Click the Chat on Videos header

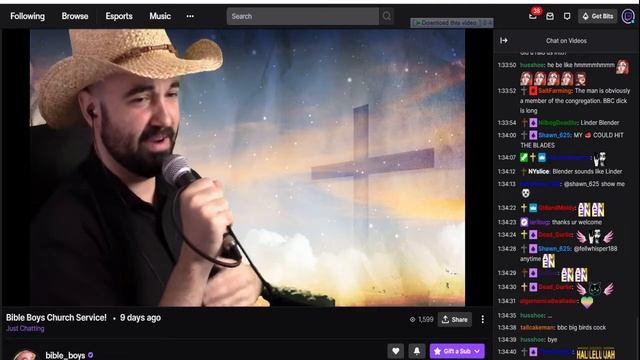566,41
